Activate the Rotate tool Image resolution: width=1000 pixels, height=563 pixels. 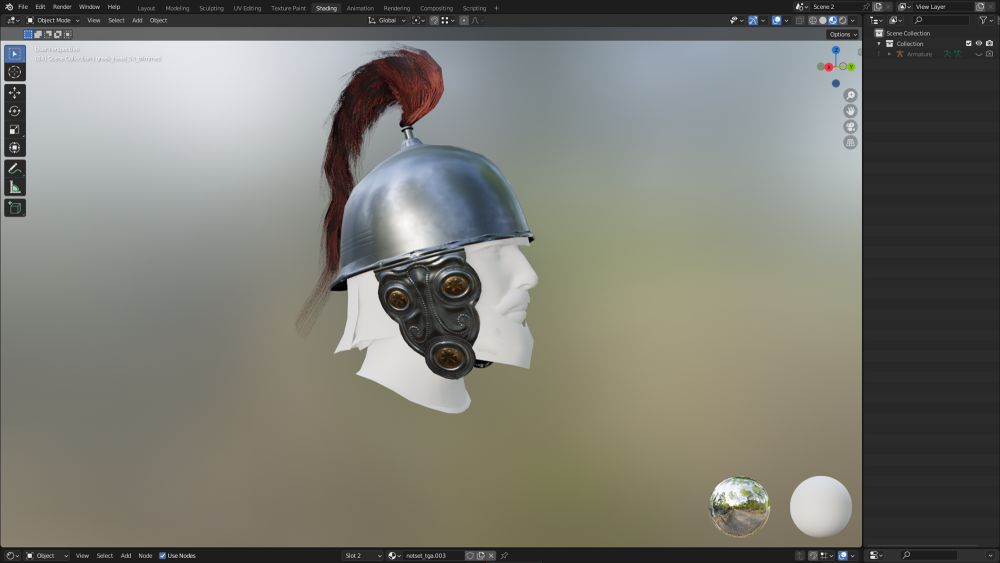(x=15, y=111)
